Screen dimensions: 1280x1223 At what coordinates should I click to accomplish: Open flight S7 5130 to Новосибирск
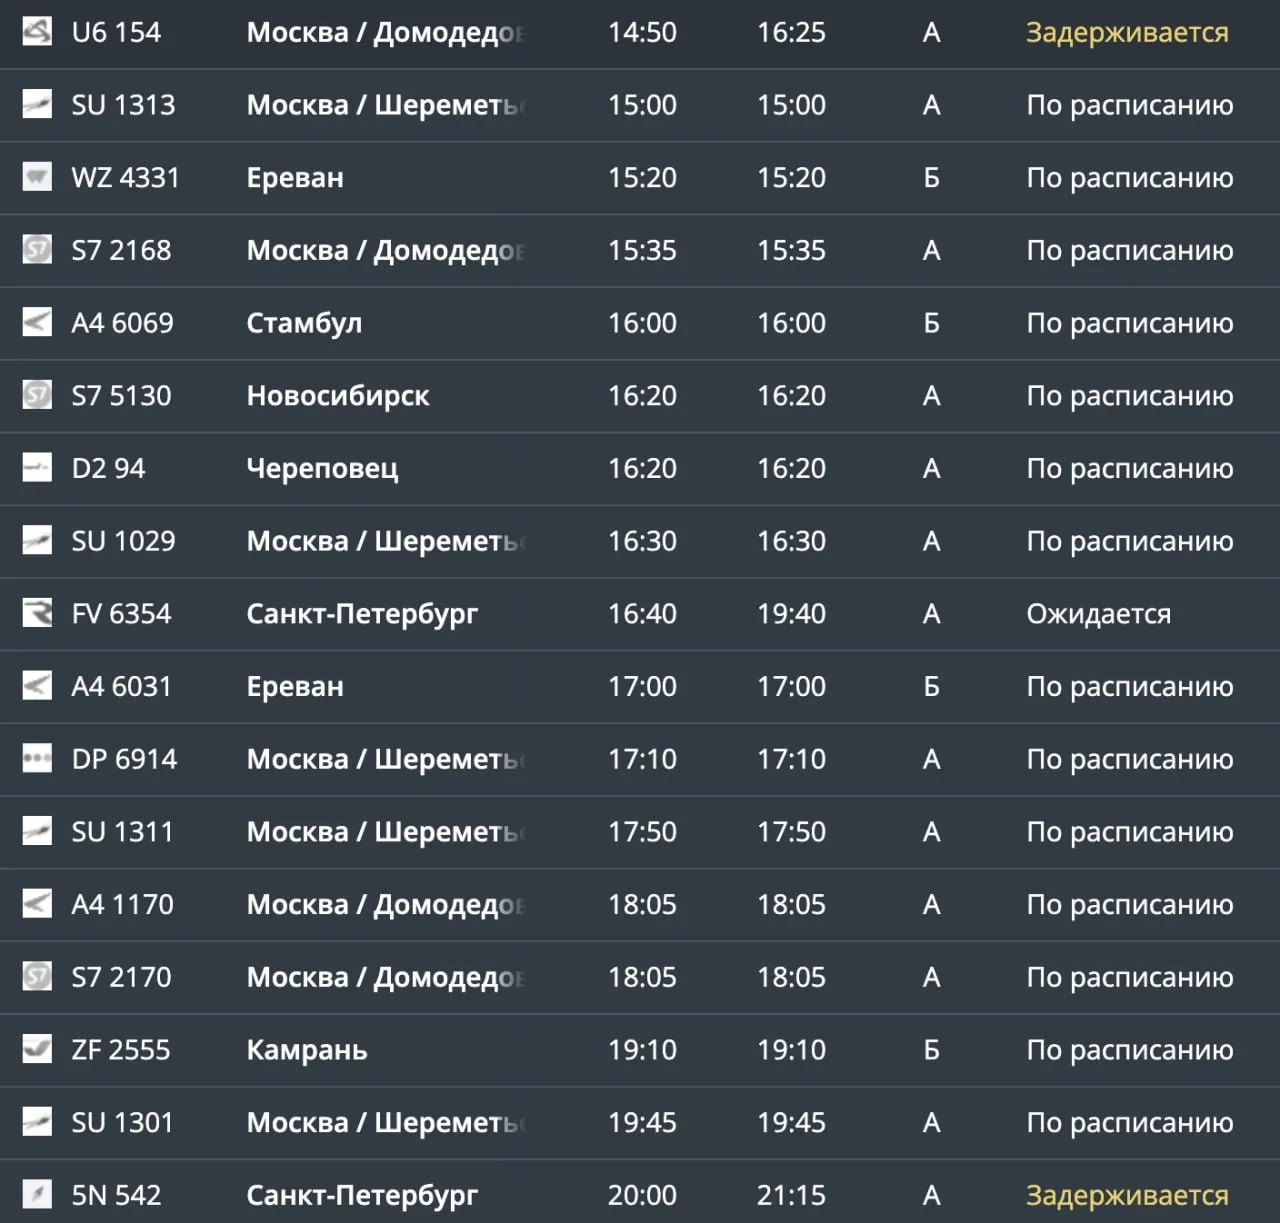(640, 396)
